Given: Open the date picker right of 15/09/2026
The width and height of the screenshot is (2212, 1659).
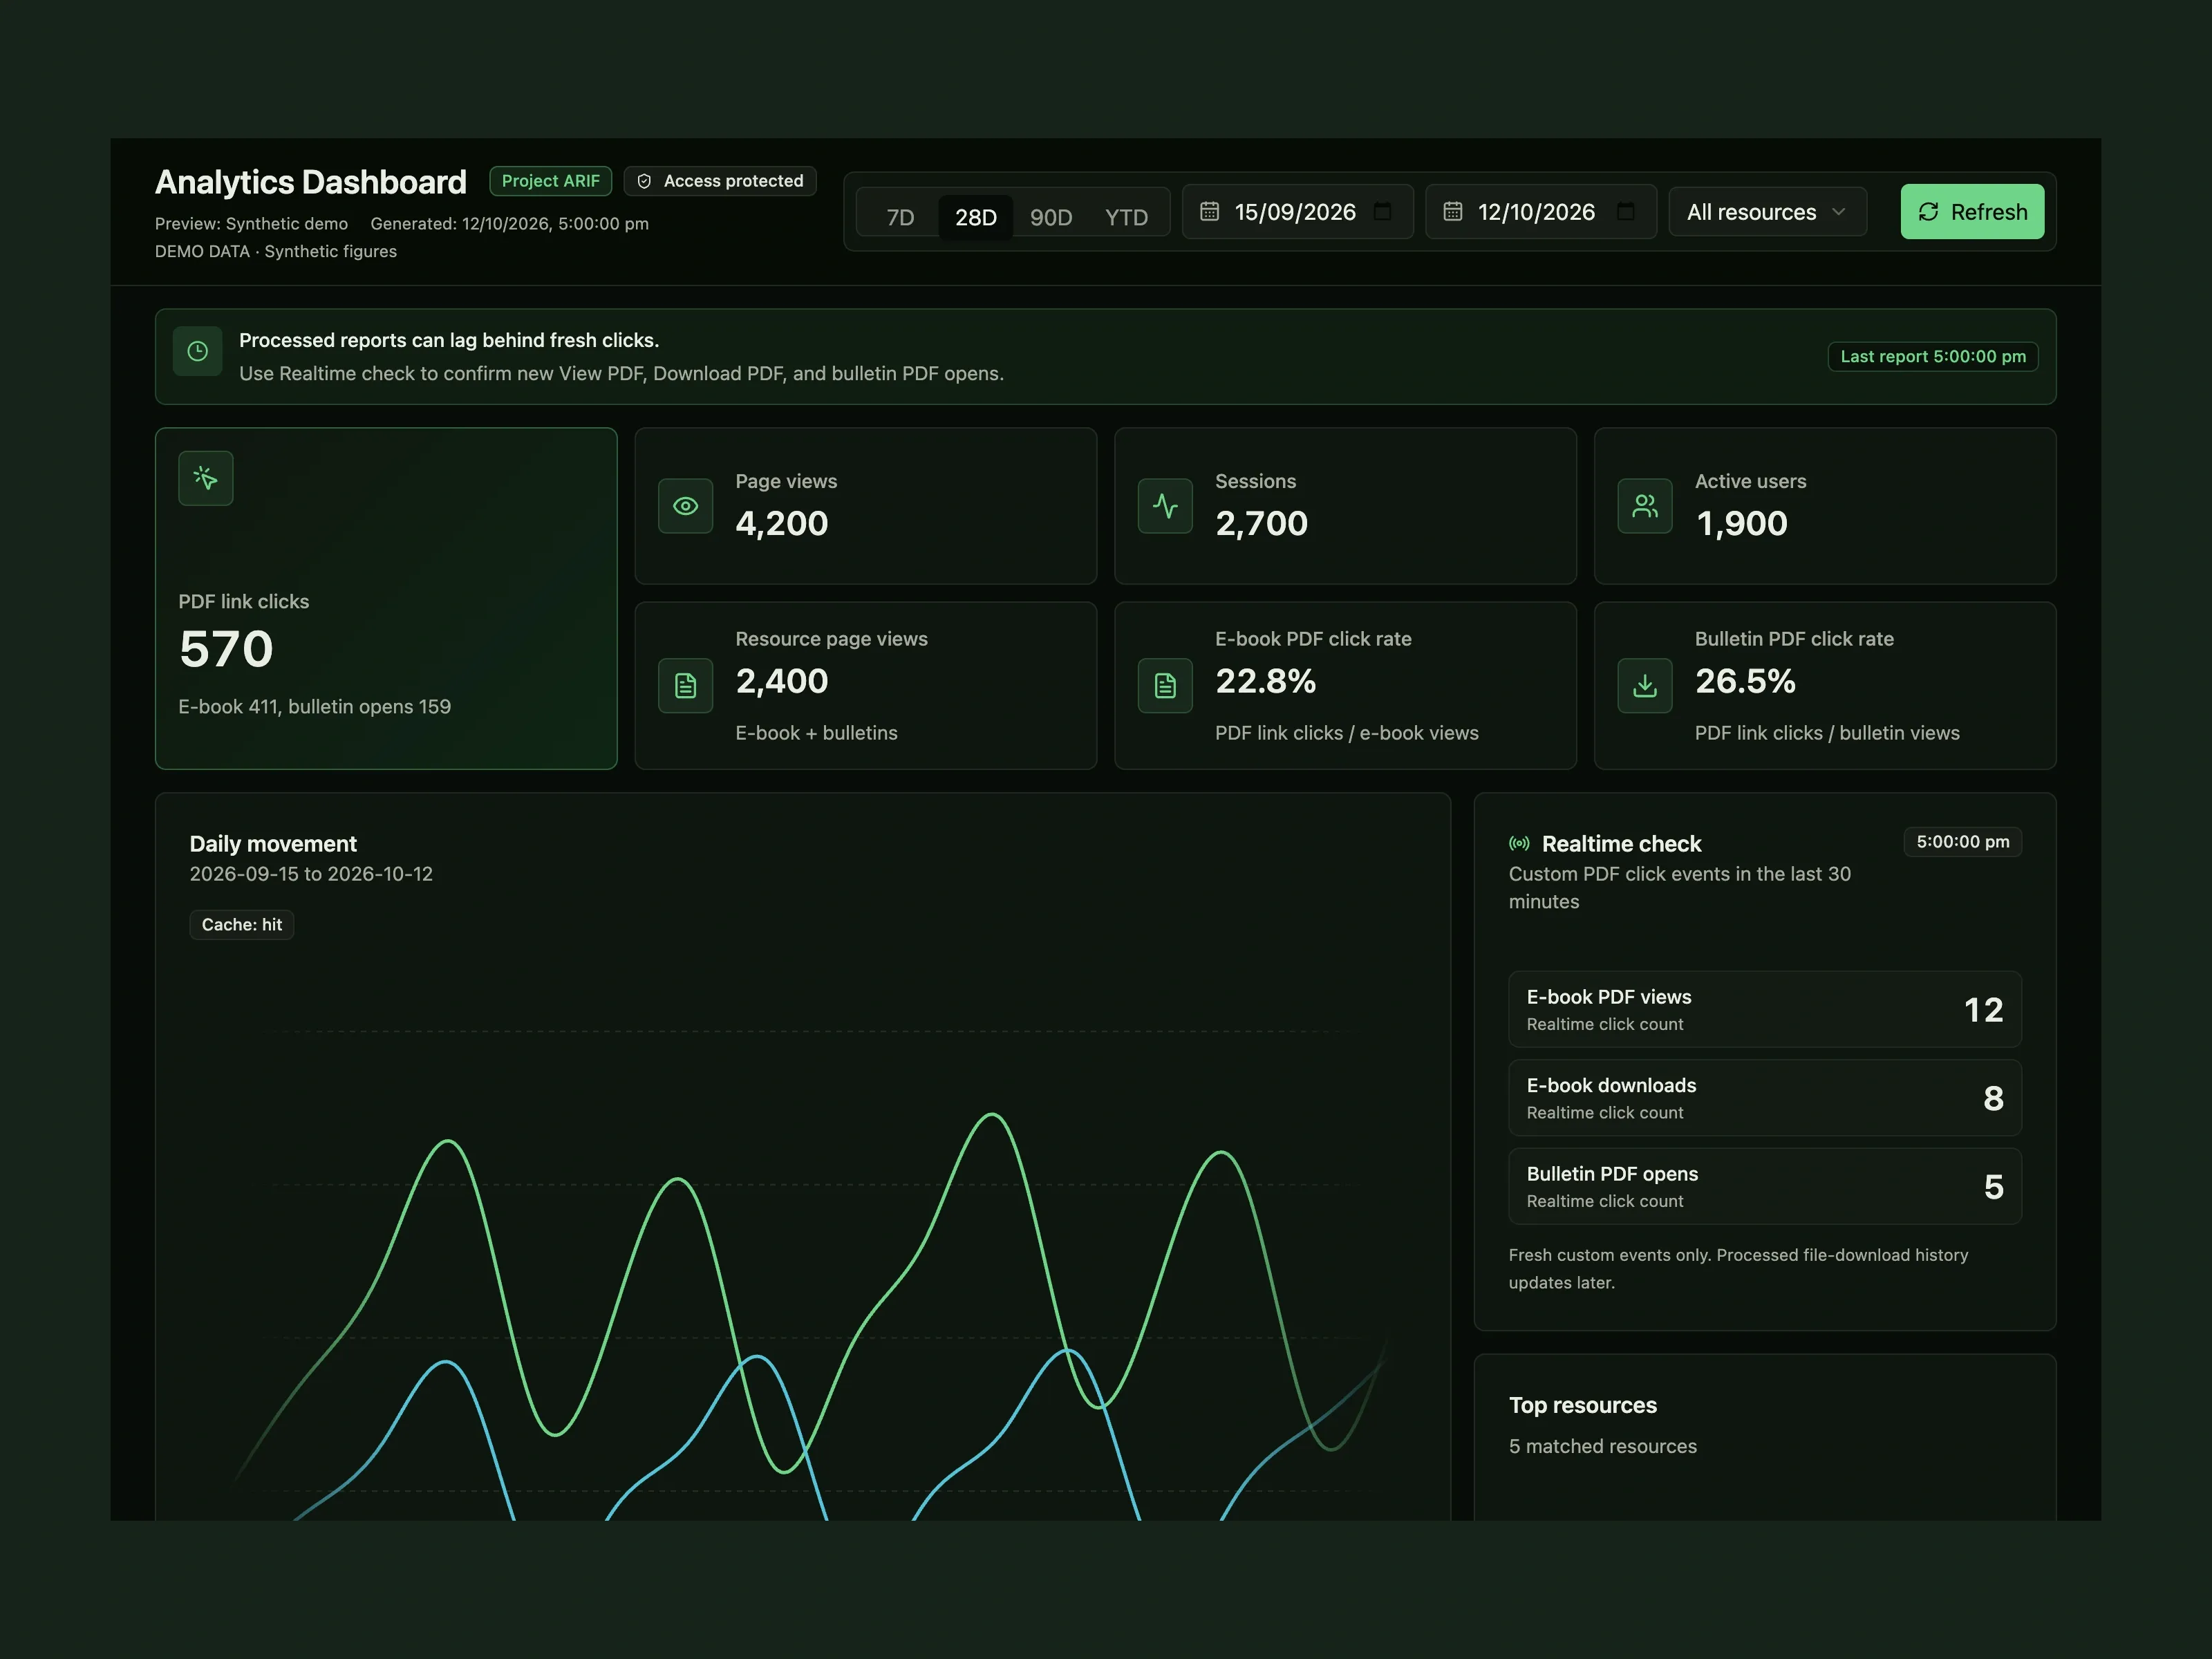Looking at the screenshot, I should pos(1383,211).
